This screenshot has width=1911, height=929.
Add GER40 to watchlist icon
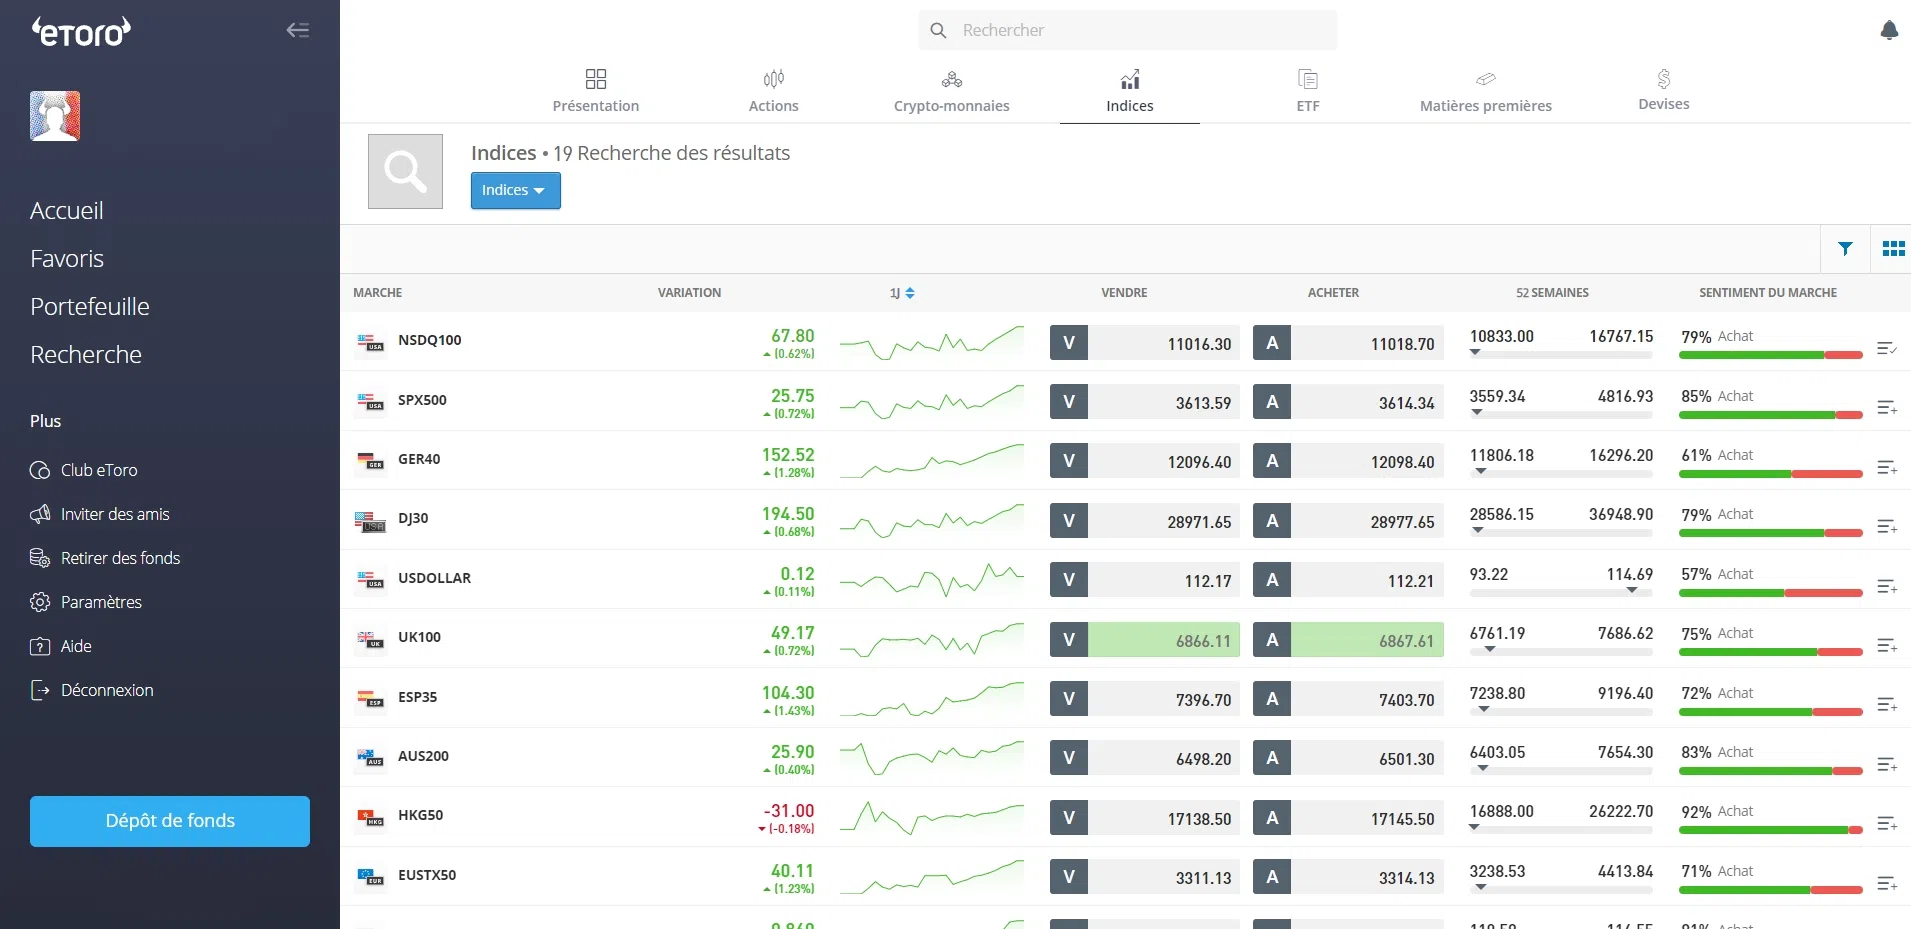[1887, 467]
